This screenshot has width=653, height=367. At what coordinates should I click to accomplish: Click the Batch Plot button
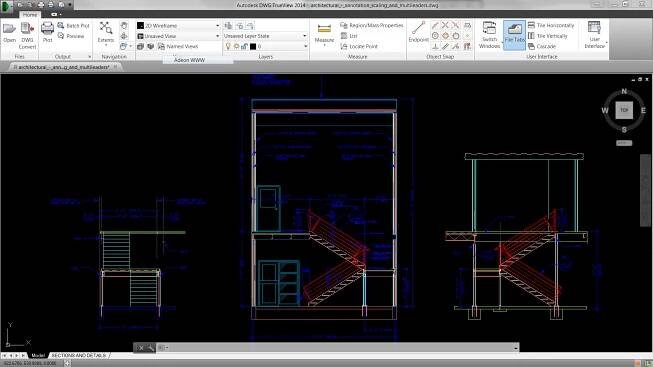click(x=73, y=25)
